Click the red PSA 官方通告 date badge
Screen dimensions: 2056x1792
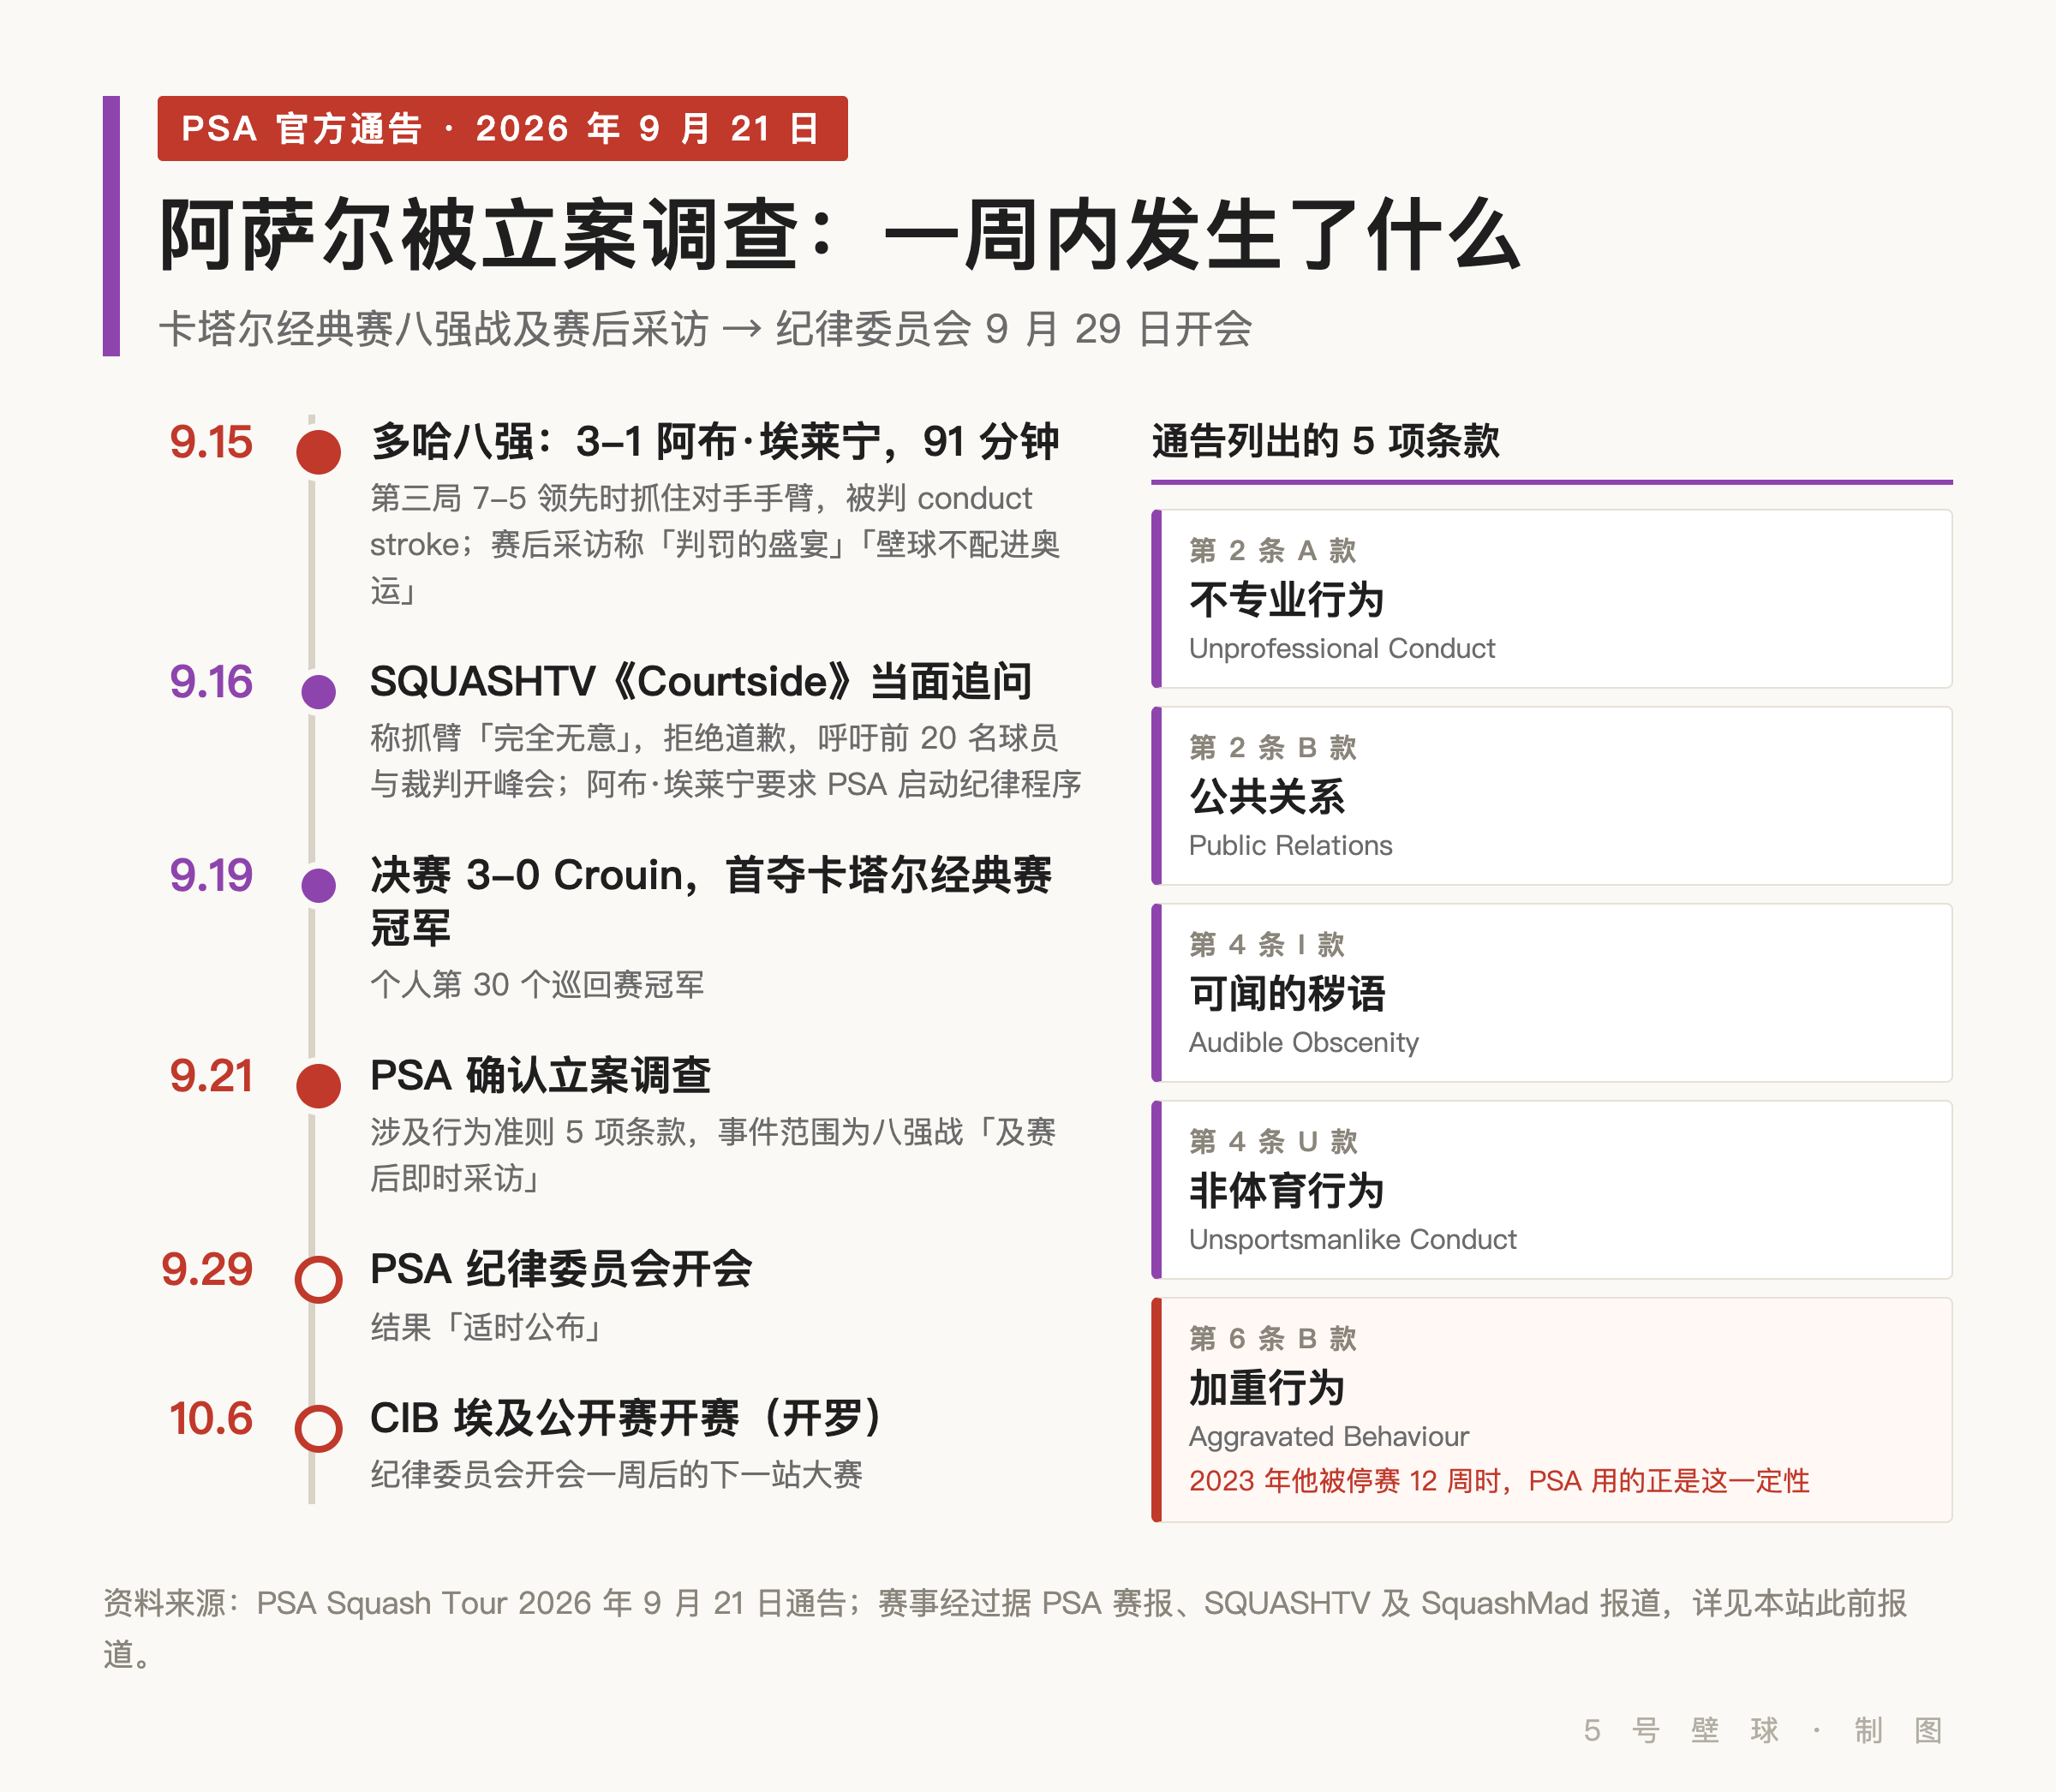tap(502, 128)
